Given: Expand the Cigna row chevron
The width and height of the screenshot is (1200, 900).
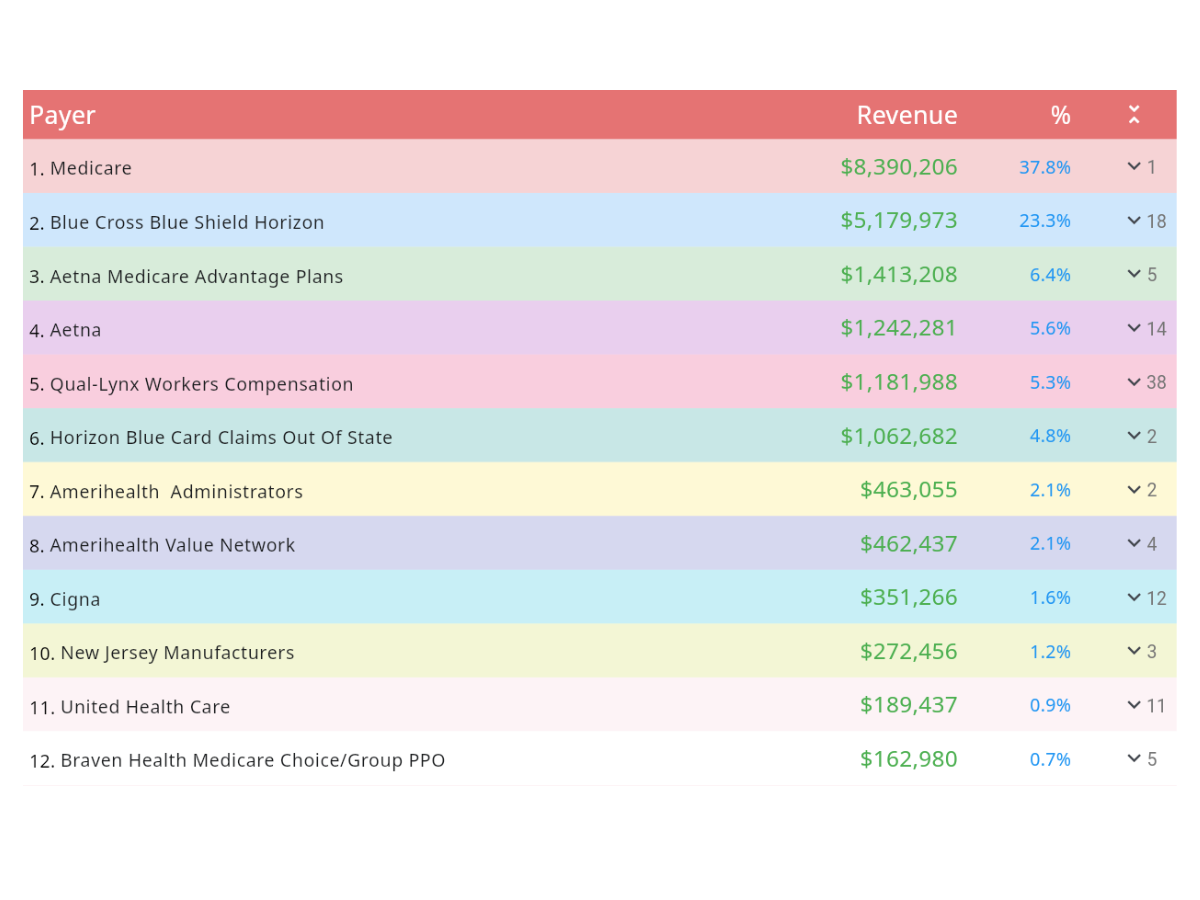Looking at the screenshot, I should click(1134, 598).
